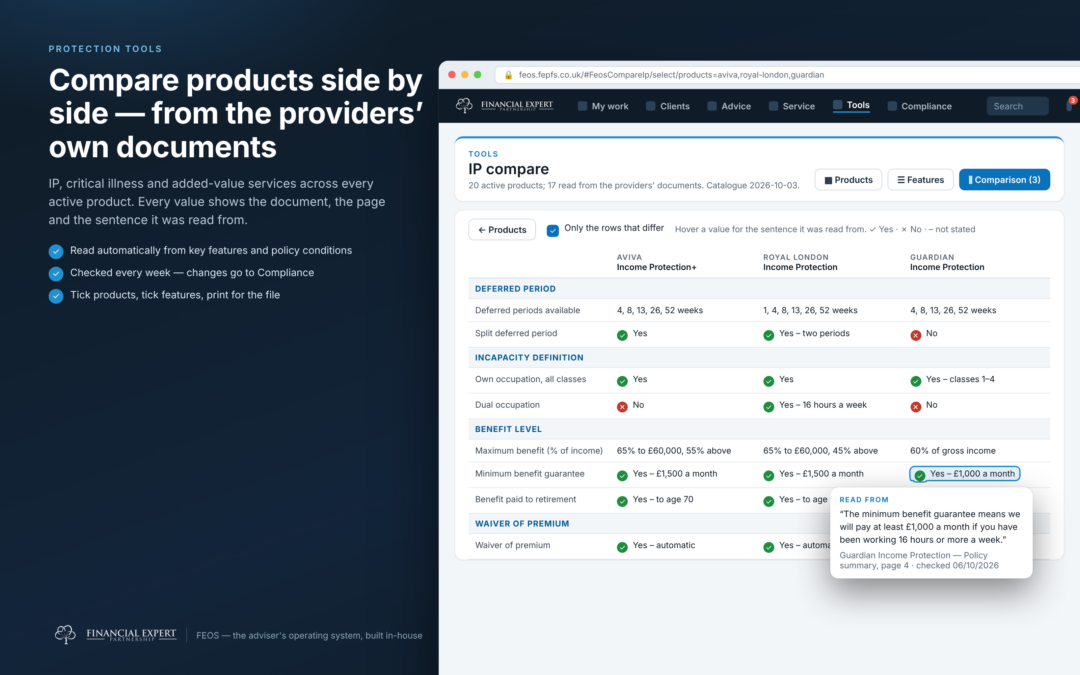Select the Tools nav item

tap(851, 105)
